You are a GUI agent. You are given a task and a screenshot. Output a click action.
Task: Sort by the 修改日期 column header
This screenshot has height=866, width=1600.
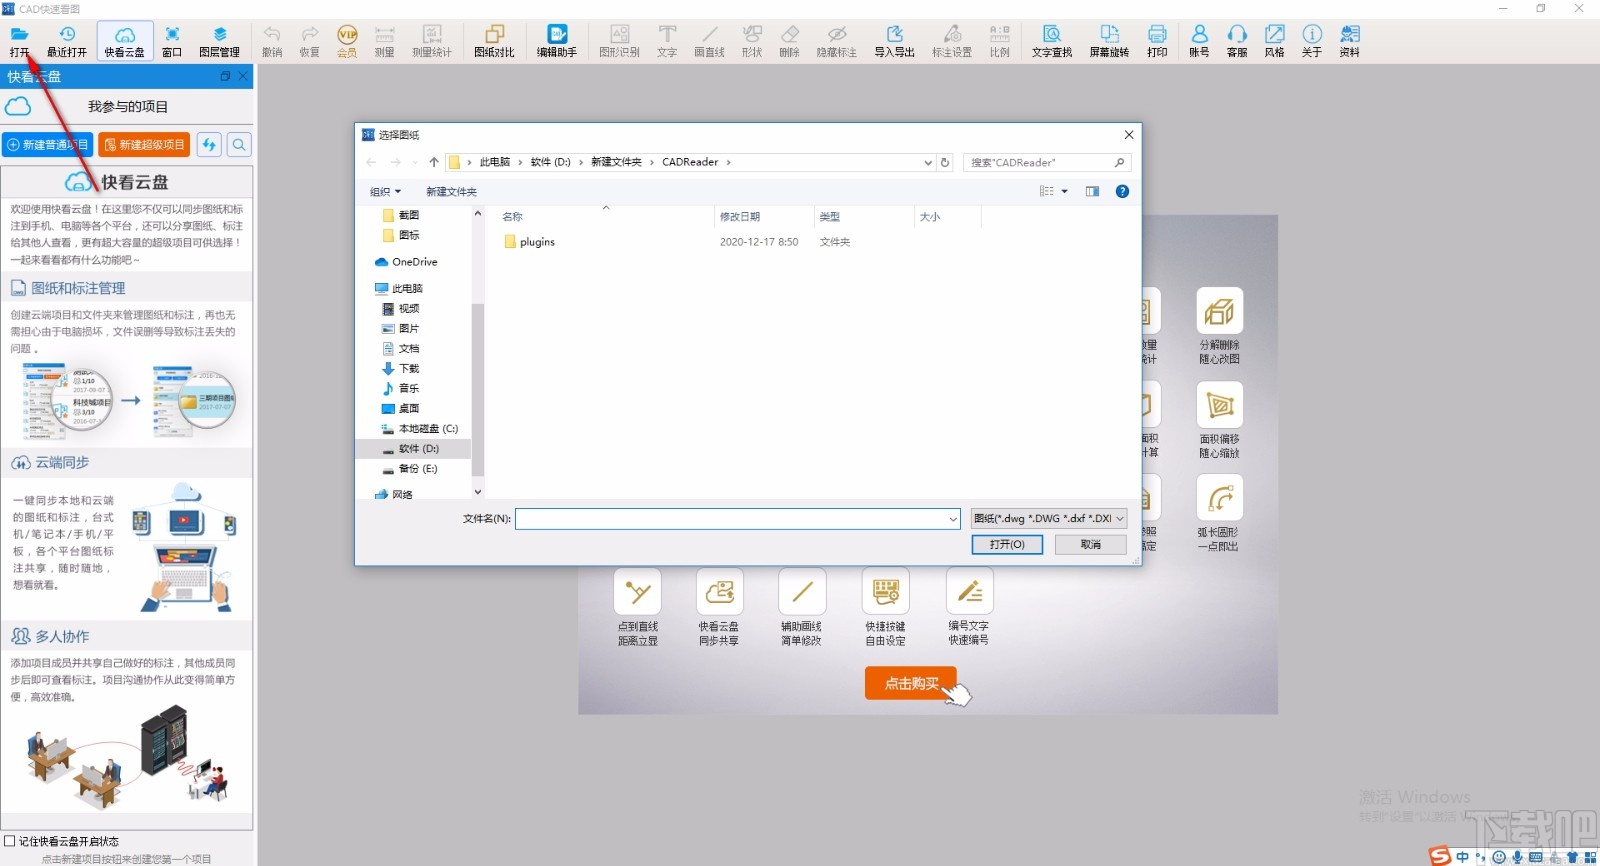coord(740,217)
